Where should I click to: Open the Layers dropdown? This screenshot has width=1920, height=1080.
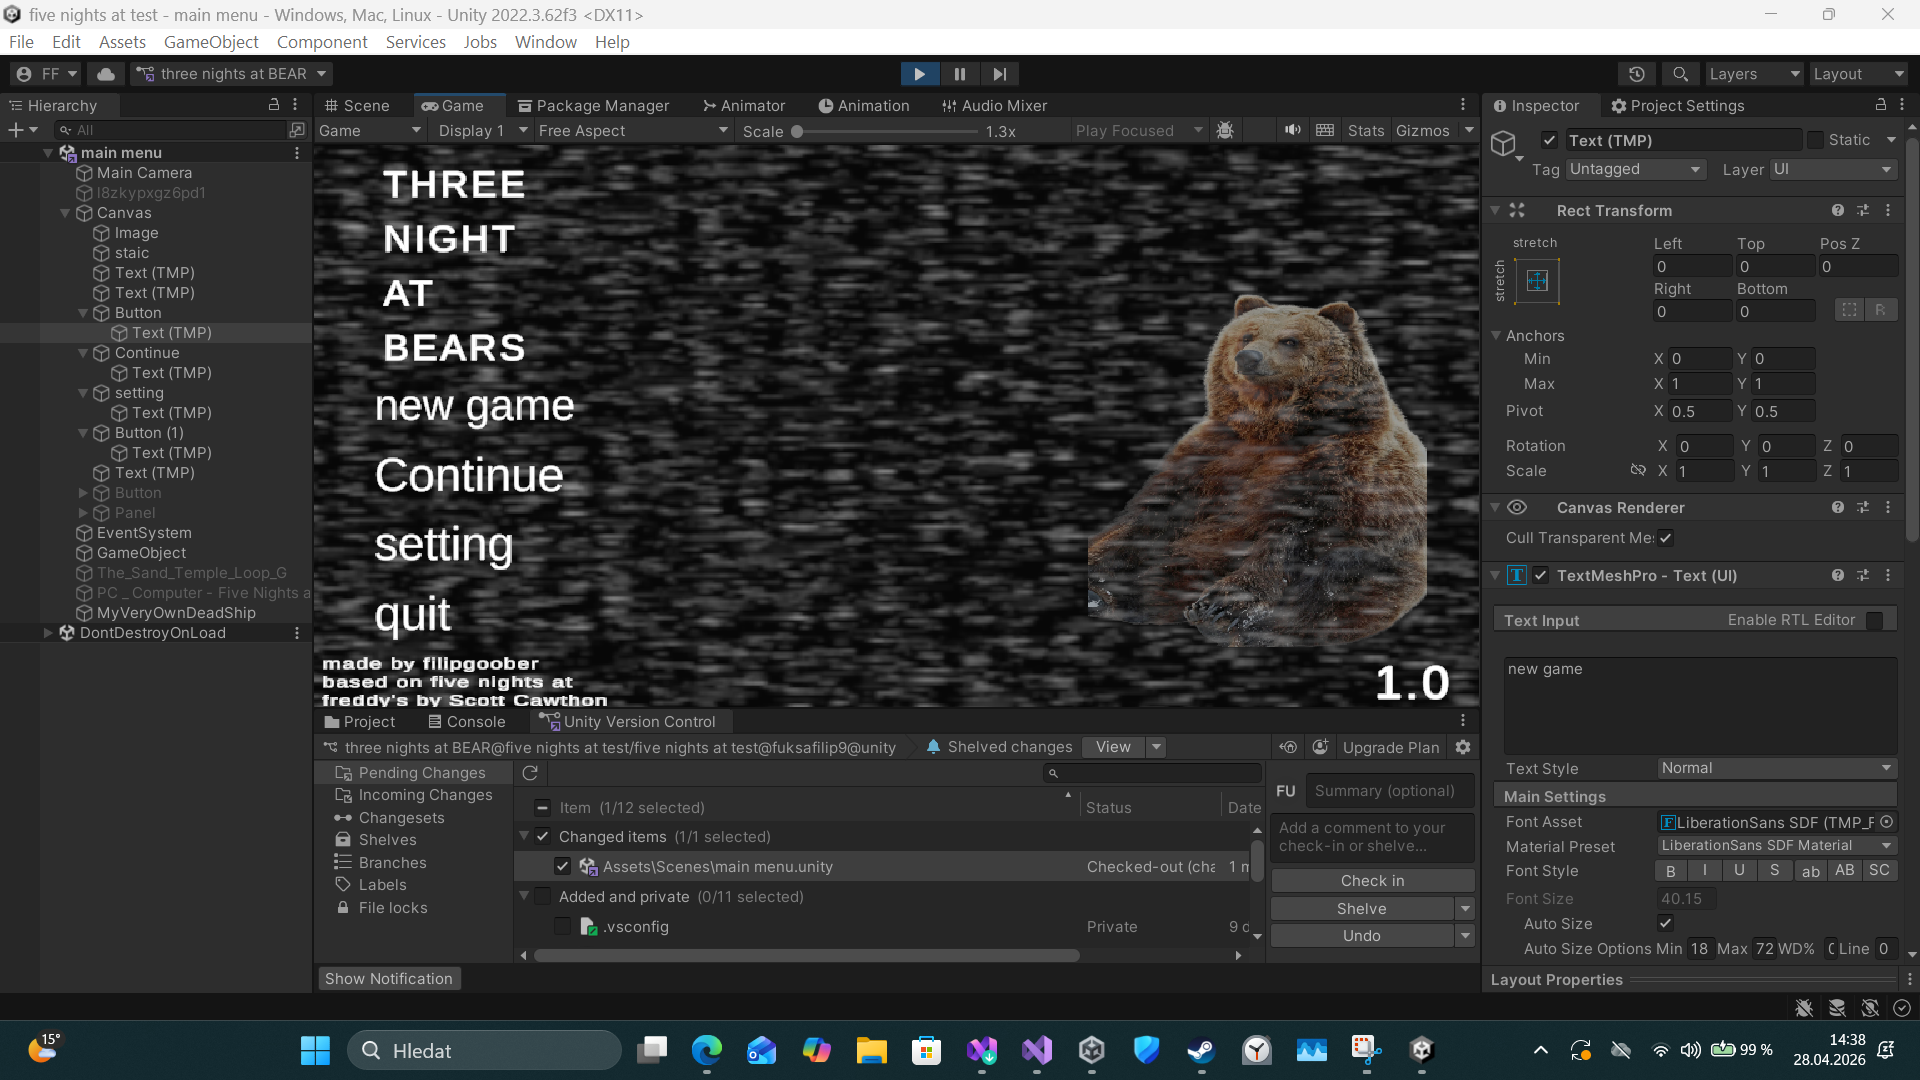tap(1754, 74)
